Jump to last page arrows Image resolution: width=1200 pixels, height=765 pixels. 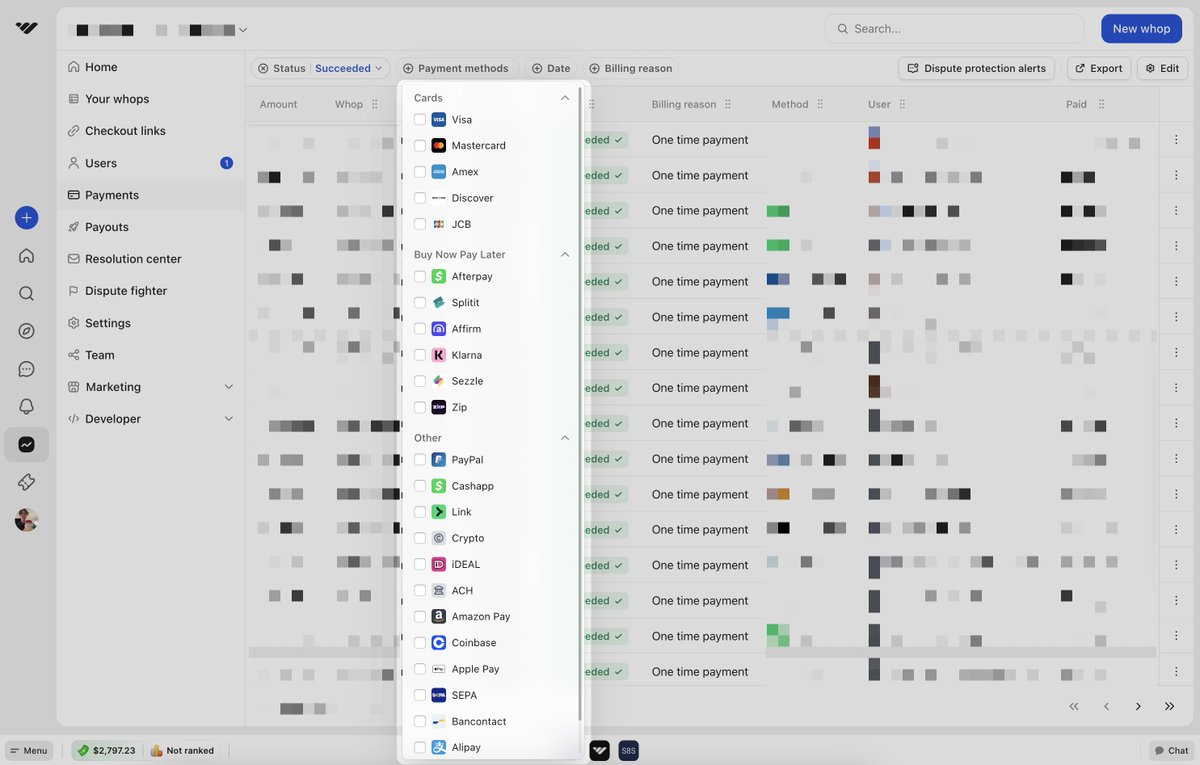1170,706
